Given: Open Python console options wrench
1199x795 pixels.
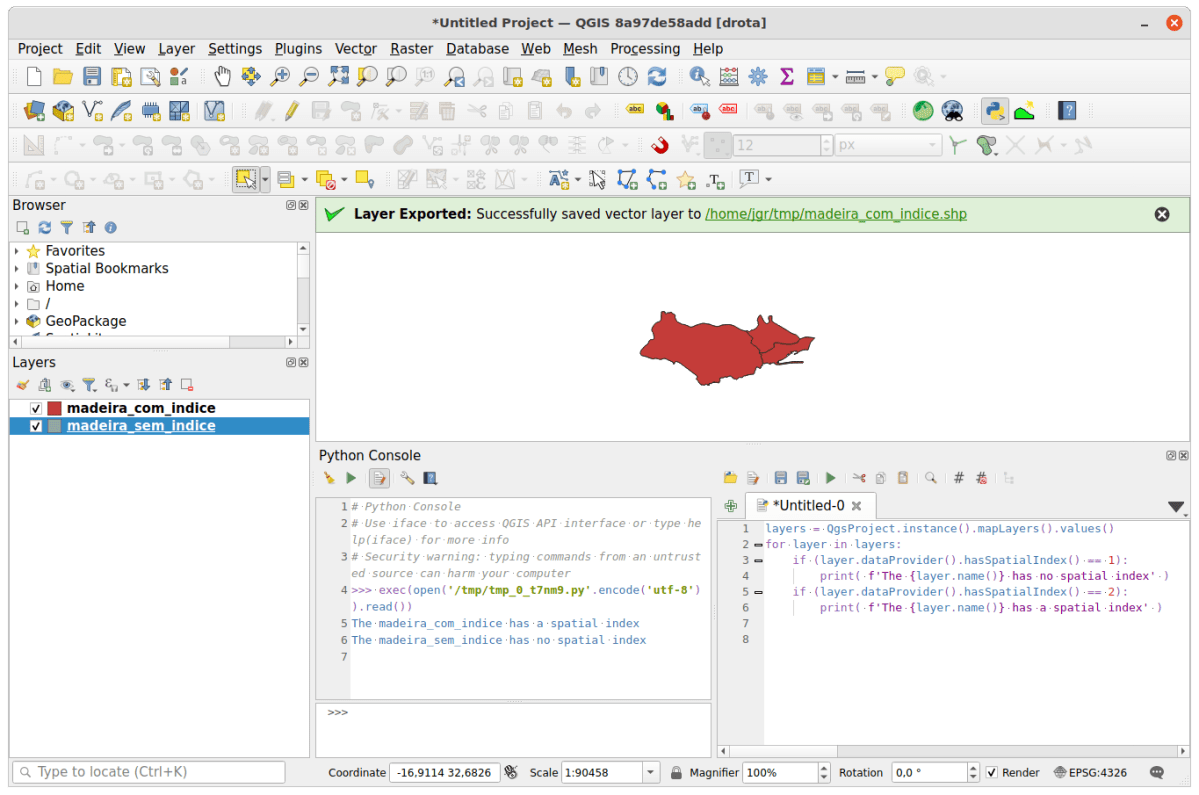Looking at the screenshot, I should 407,479.
